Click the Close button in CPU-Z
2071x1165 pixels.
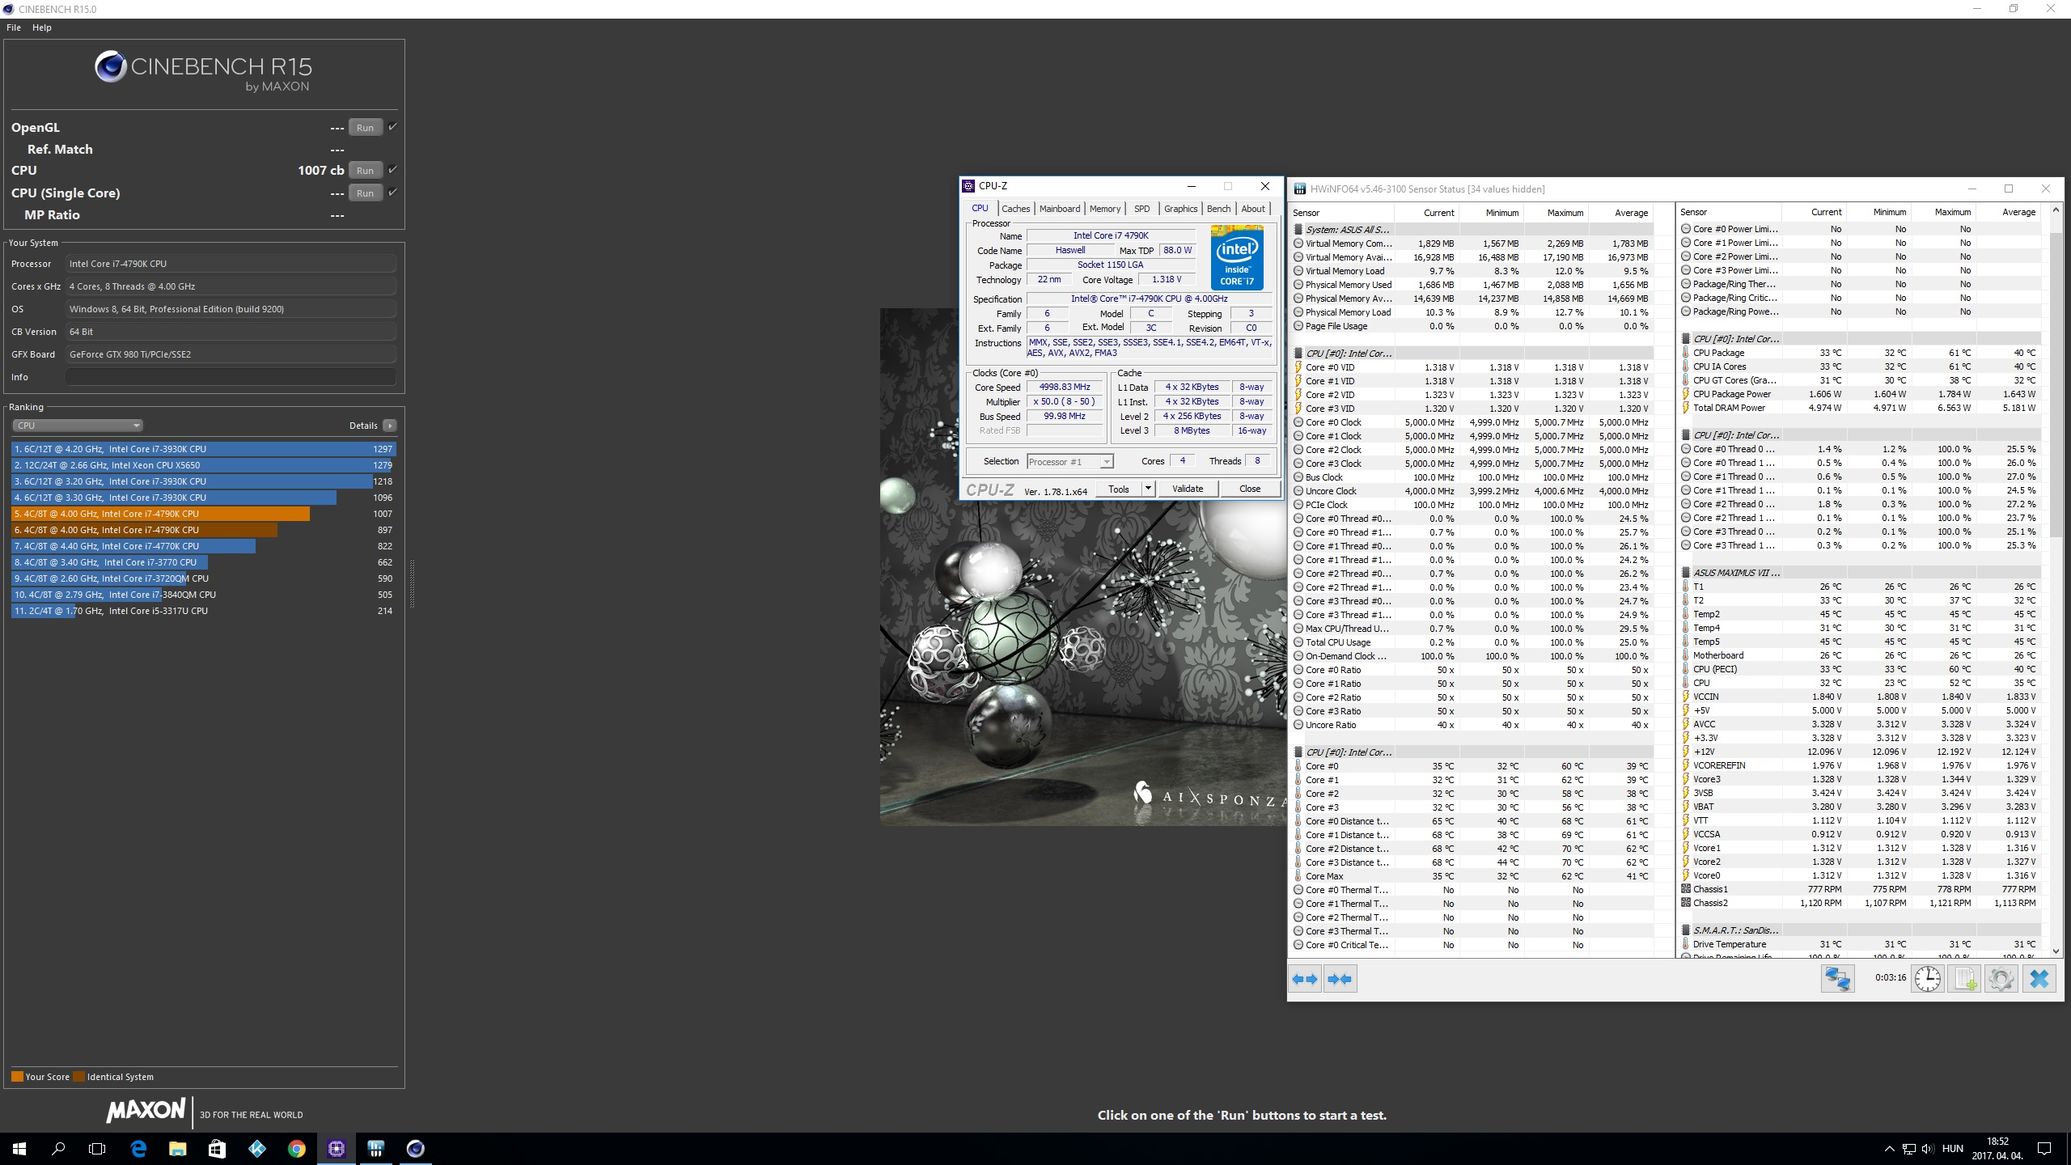pos(1250,489)
